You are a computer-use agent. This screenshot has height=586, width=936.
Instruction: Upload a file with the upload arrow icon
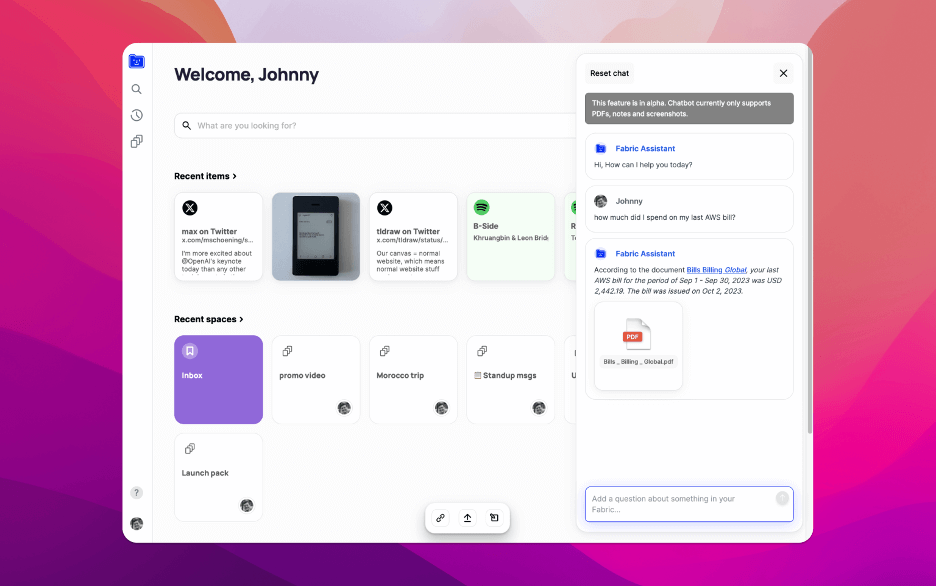point(467,518)
